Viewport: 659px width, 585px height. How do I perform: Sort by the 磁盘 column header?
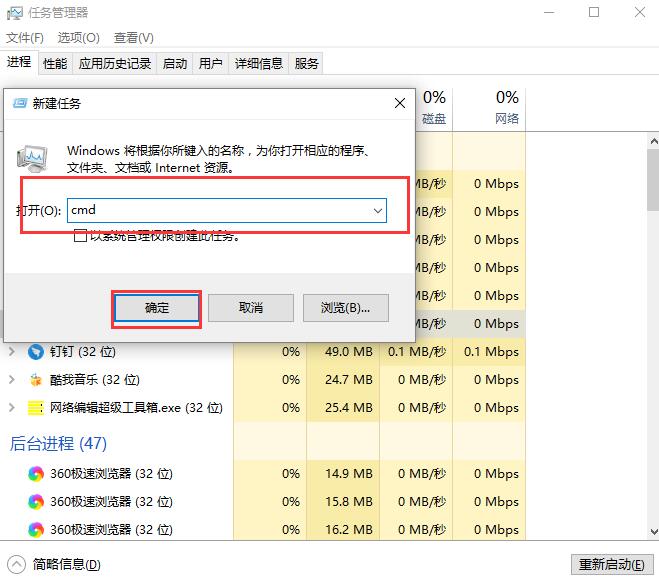(x=434, y=108)
